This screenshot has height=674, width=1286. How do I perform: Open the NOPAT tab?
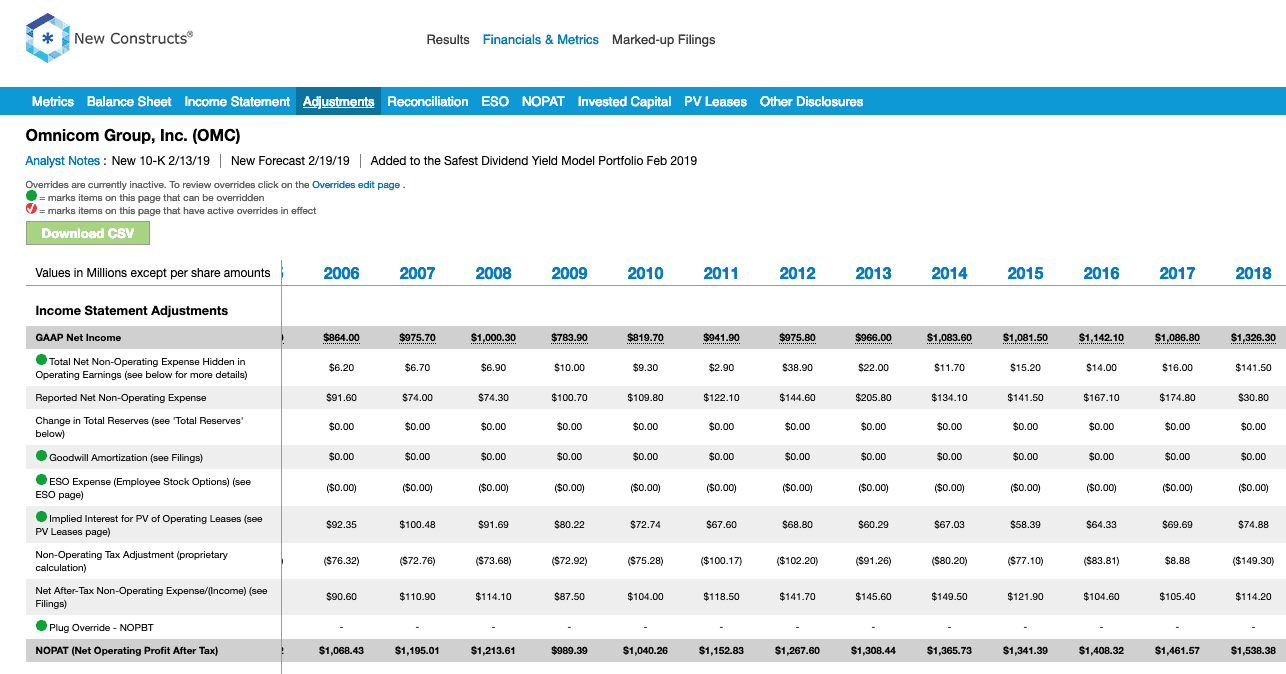pos(543,101)
